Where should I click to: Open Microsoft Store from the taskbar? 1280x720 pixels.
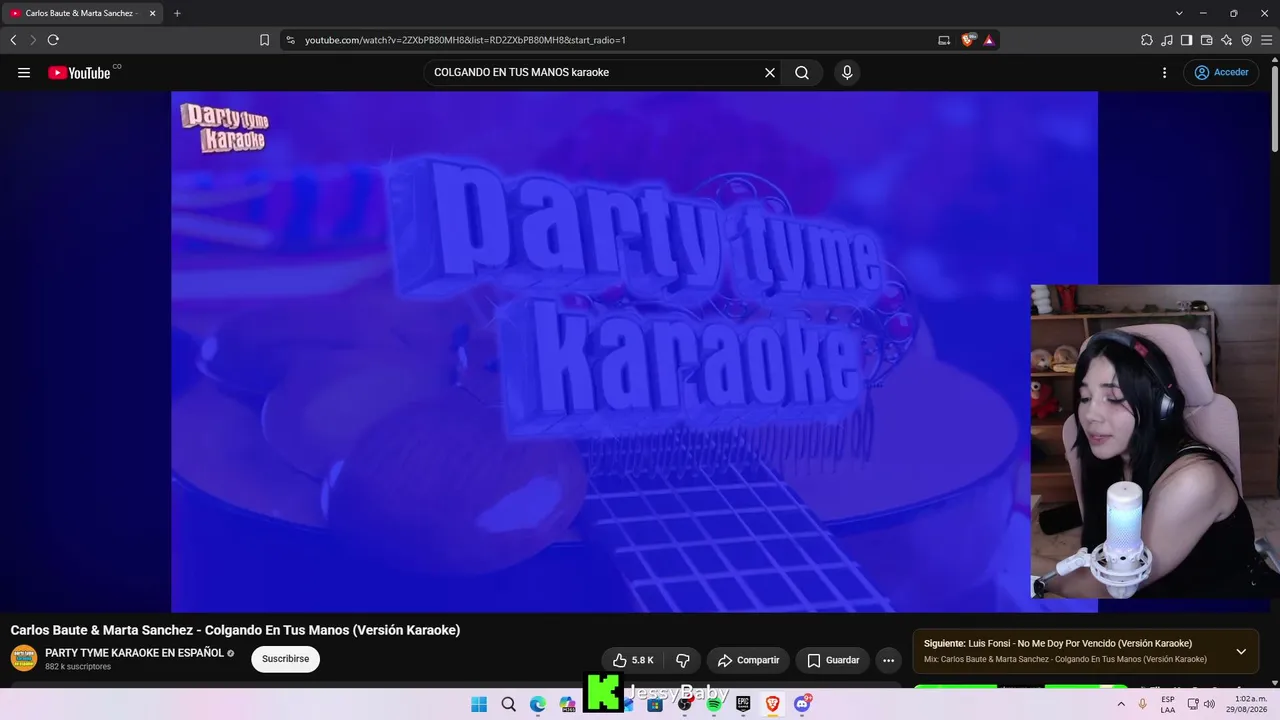pos(655,704)
